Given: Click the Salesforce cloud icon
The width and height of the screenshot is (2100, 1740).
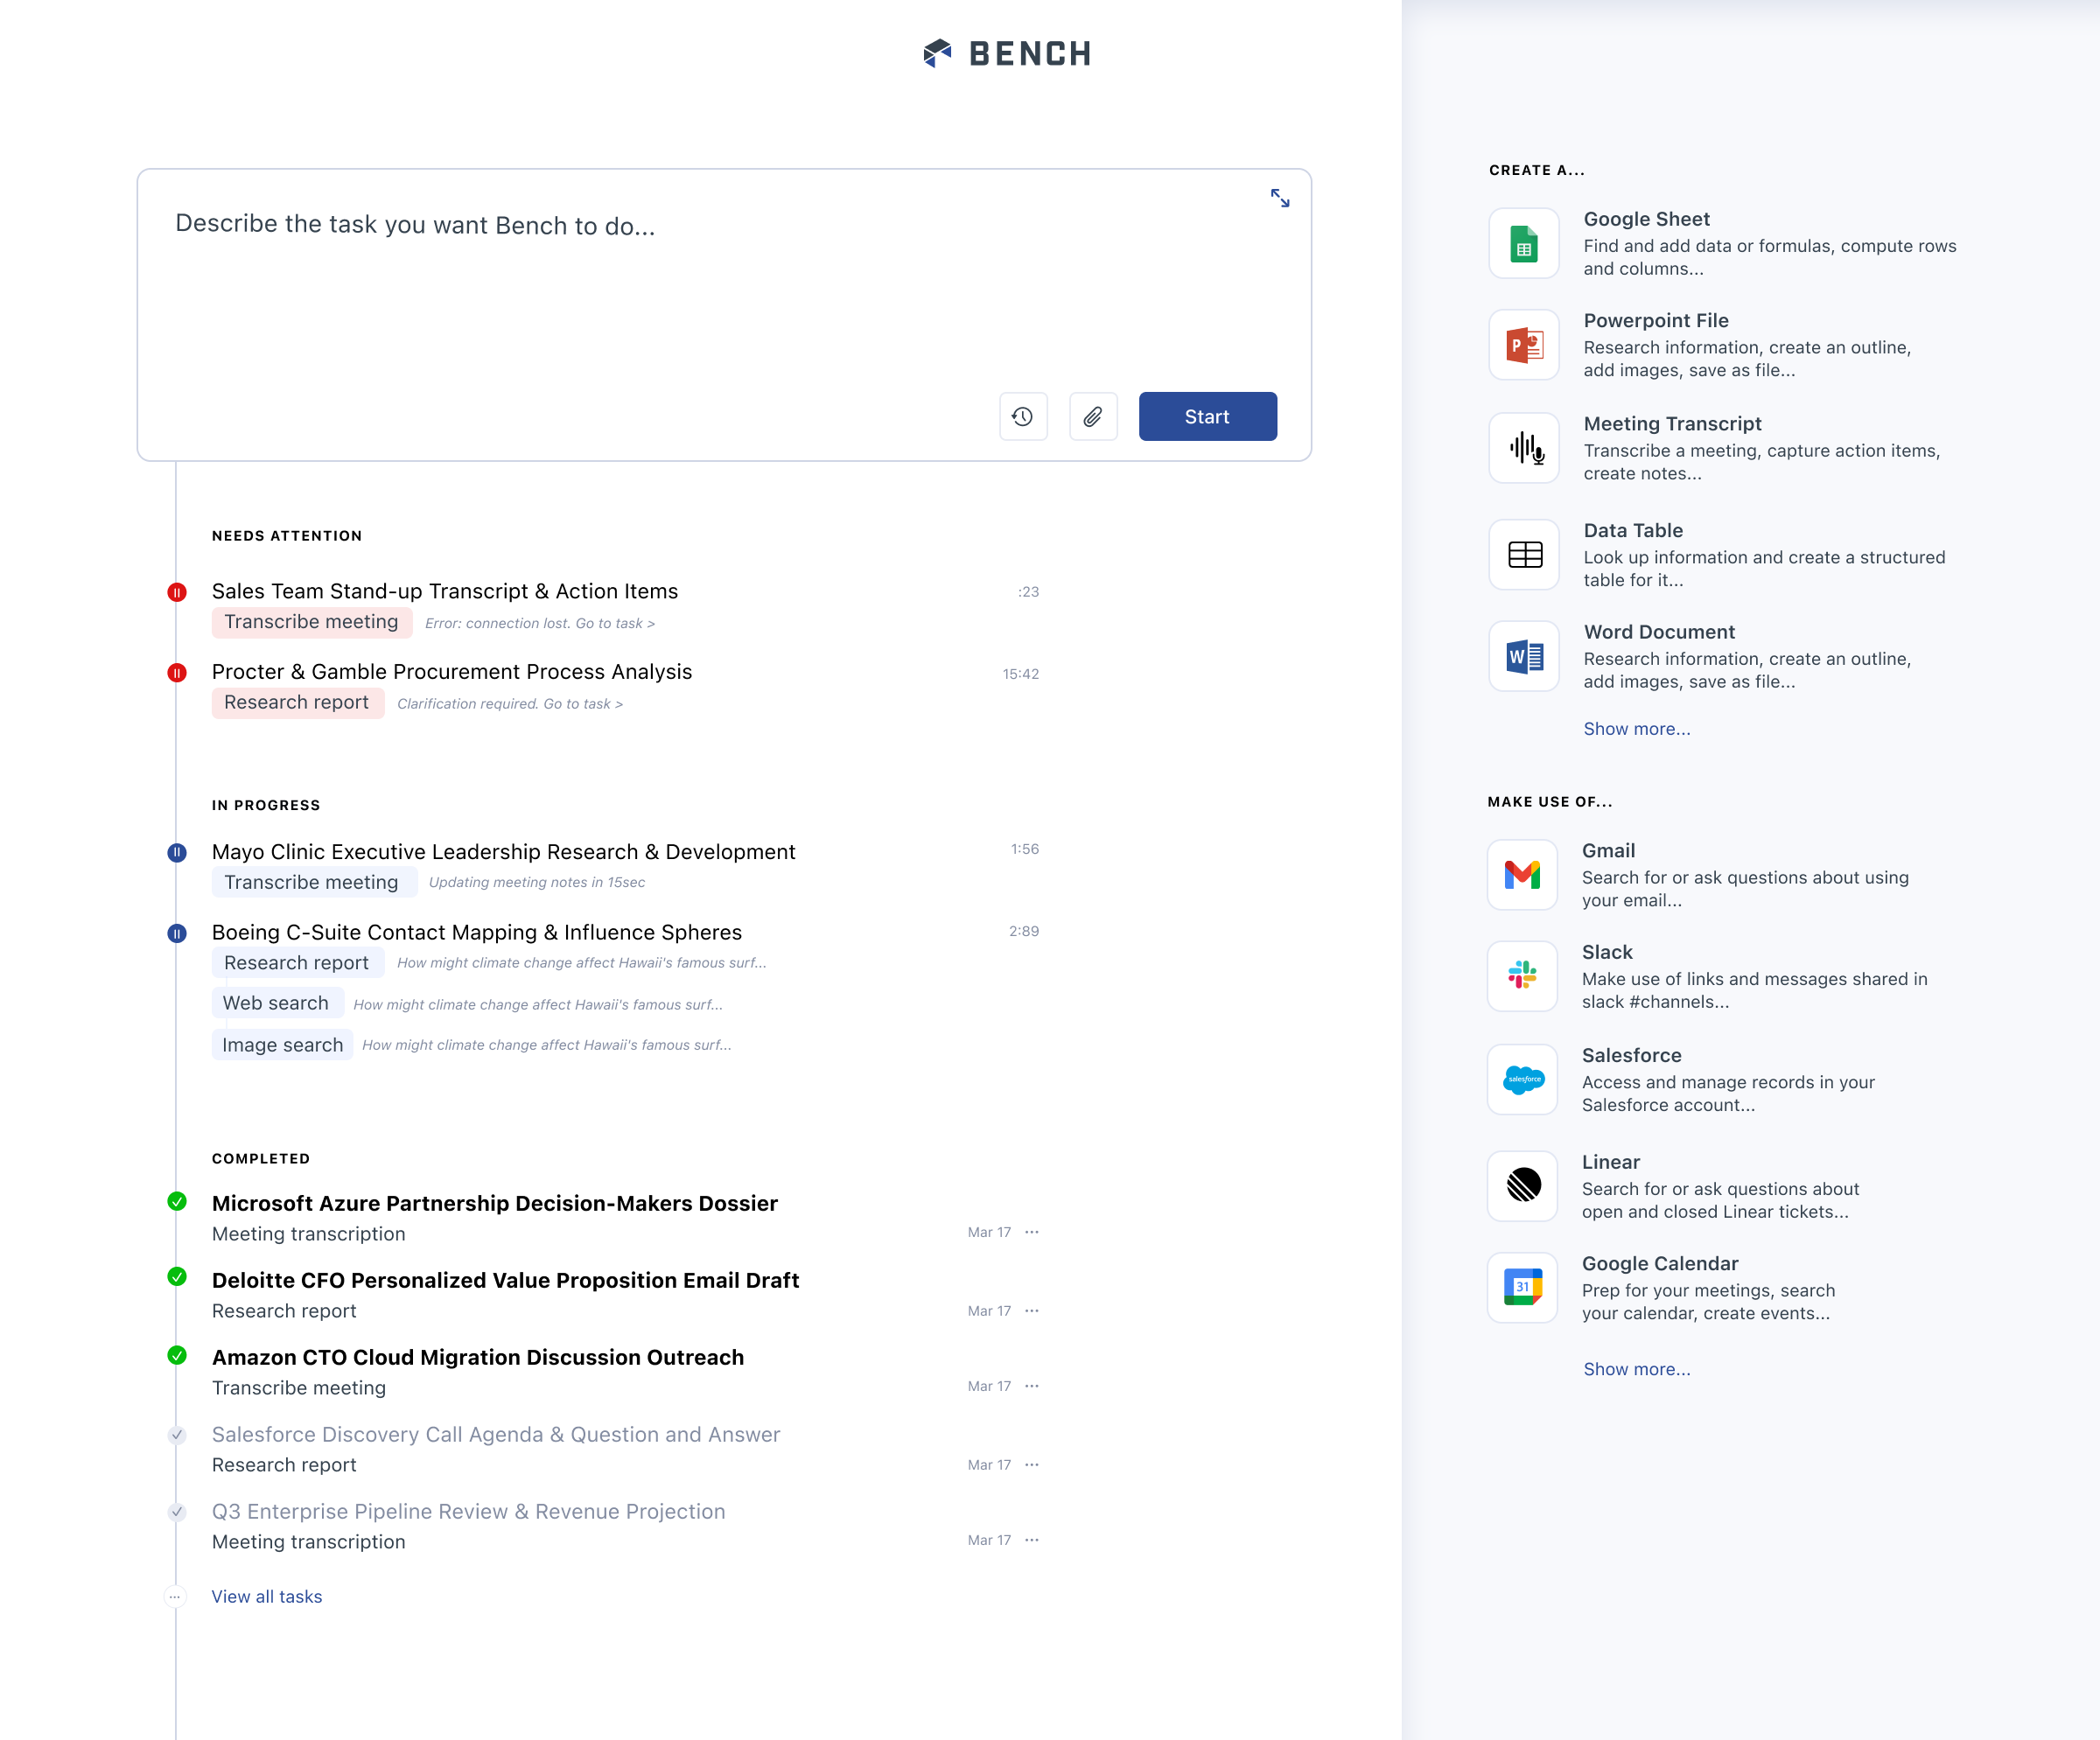Looking at the screenshot, I should 1522,1080.
